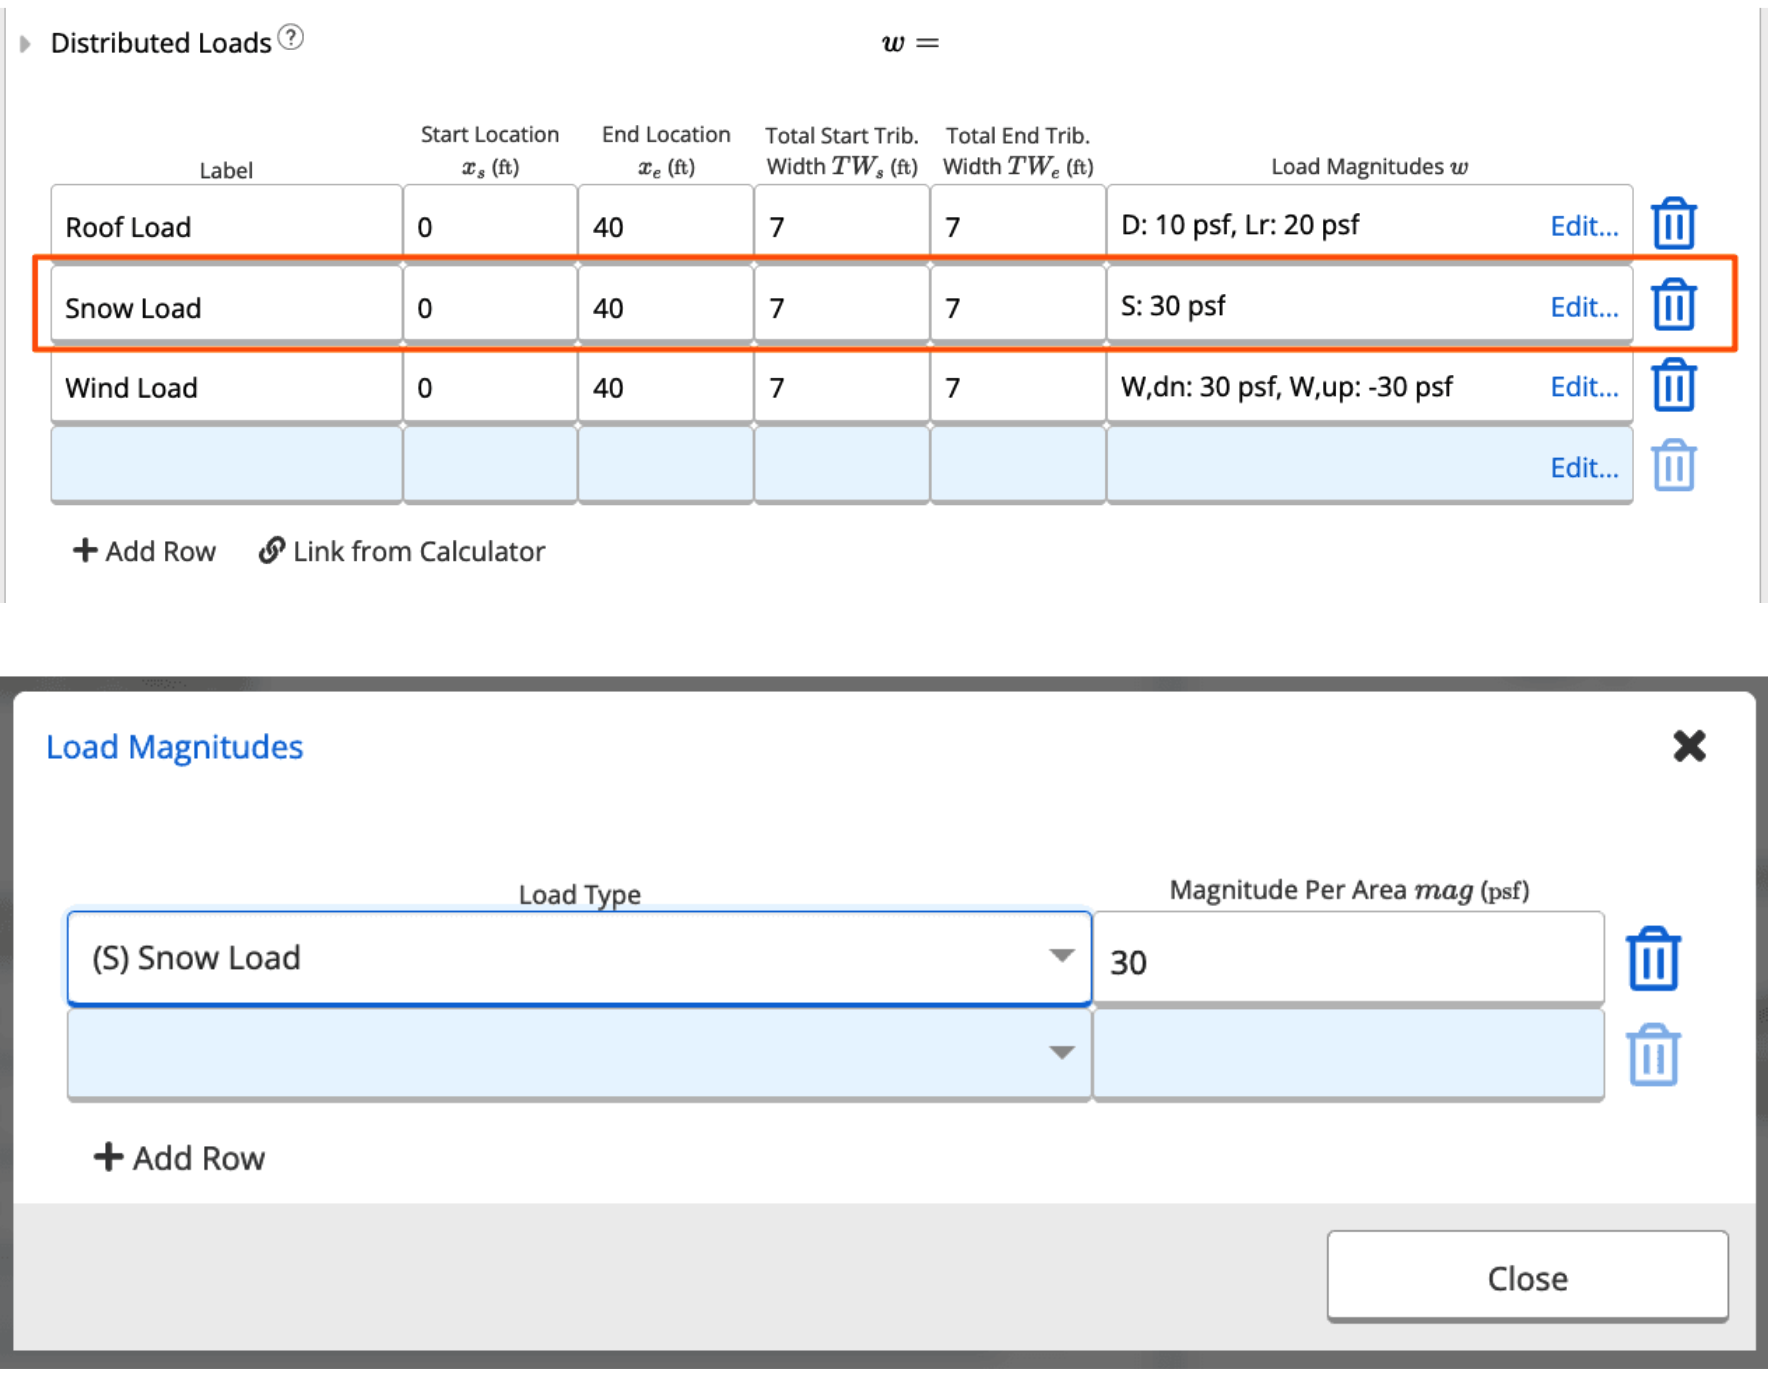
Task: Click trash icon of empty distributed load row
Action: (x=1673, y=466)
